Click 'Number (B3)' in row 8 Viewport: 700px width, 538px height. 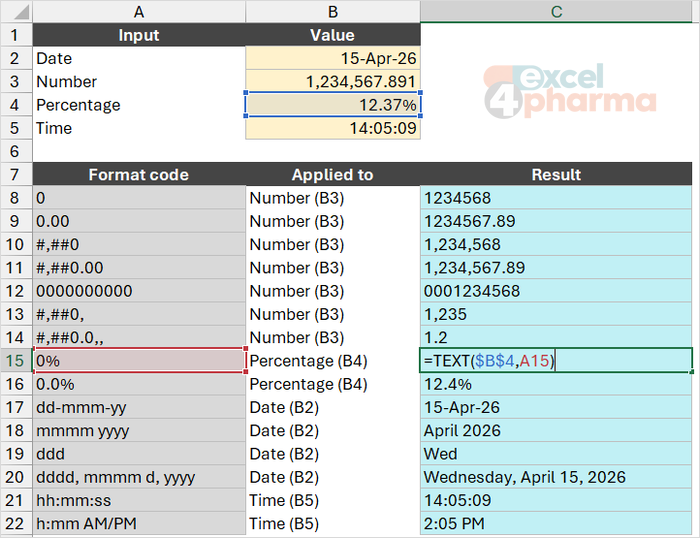[297, 198]
